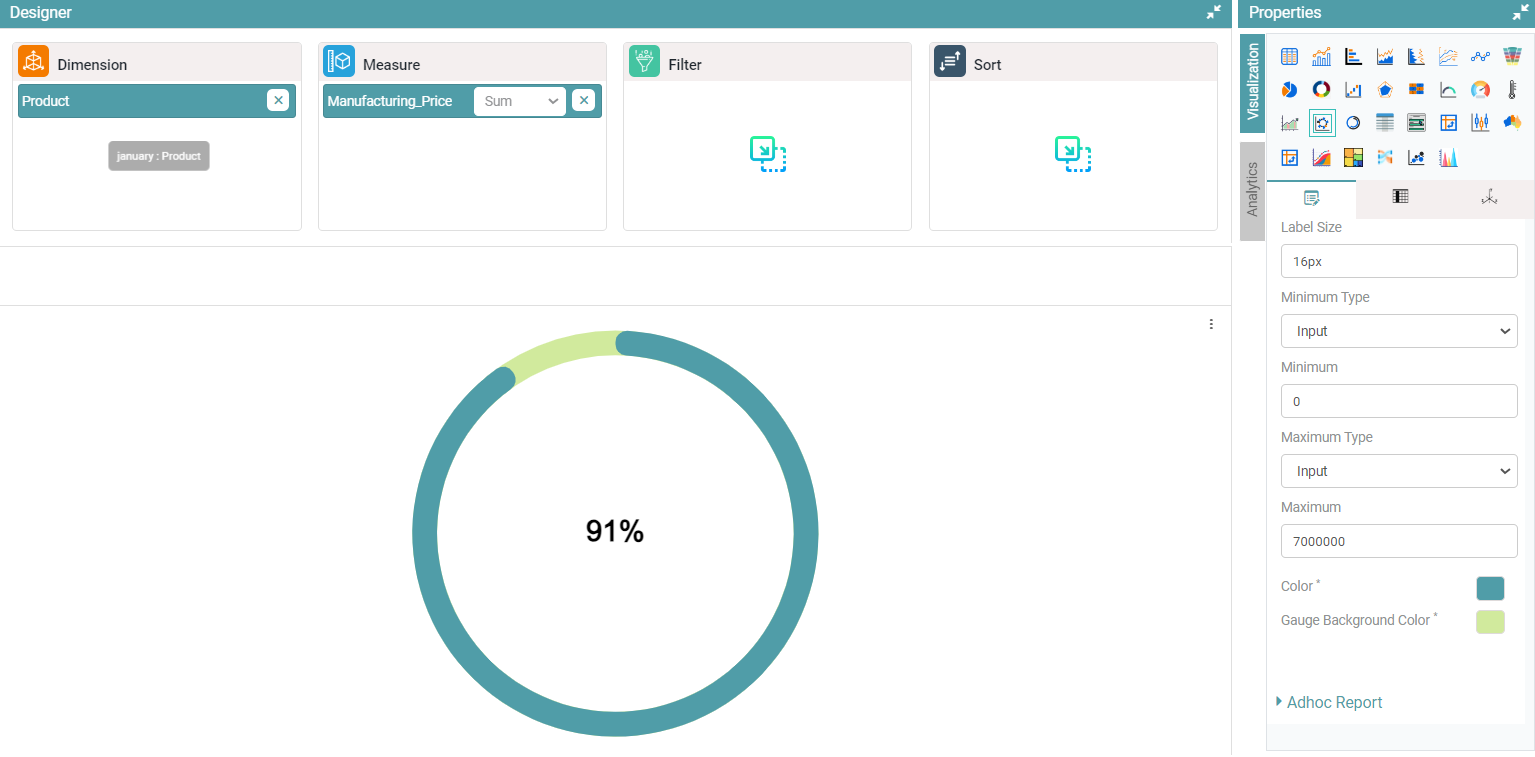
Task: Switch to the Analytics side tab
Action: point(1252,191)
